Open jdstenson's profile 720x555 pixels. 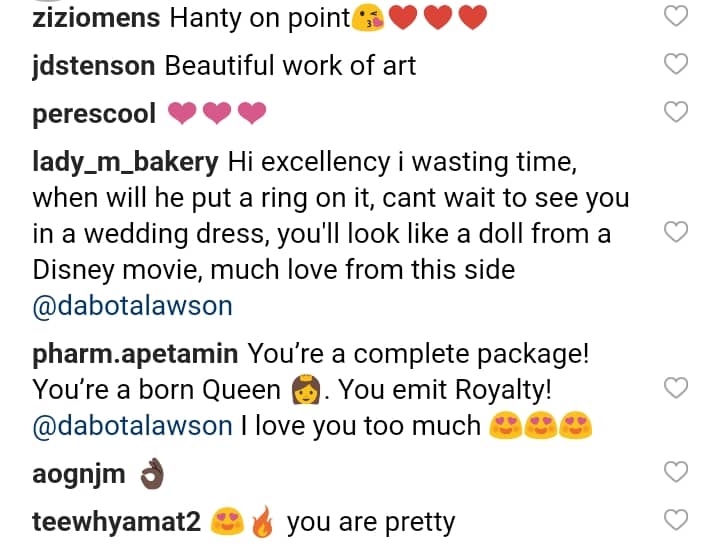pos(93,67)
